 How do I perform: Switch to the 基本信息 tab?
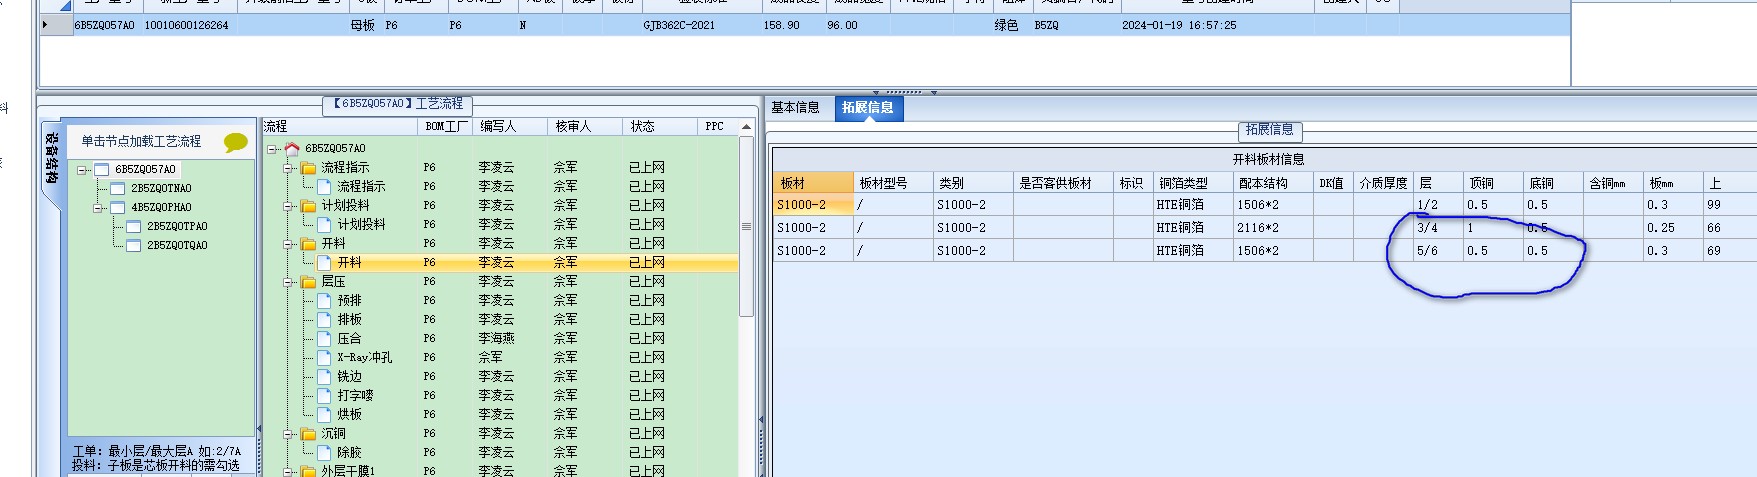point(795,108)
